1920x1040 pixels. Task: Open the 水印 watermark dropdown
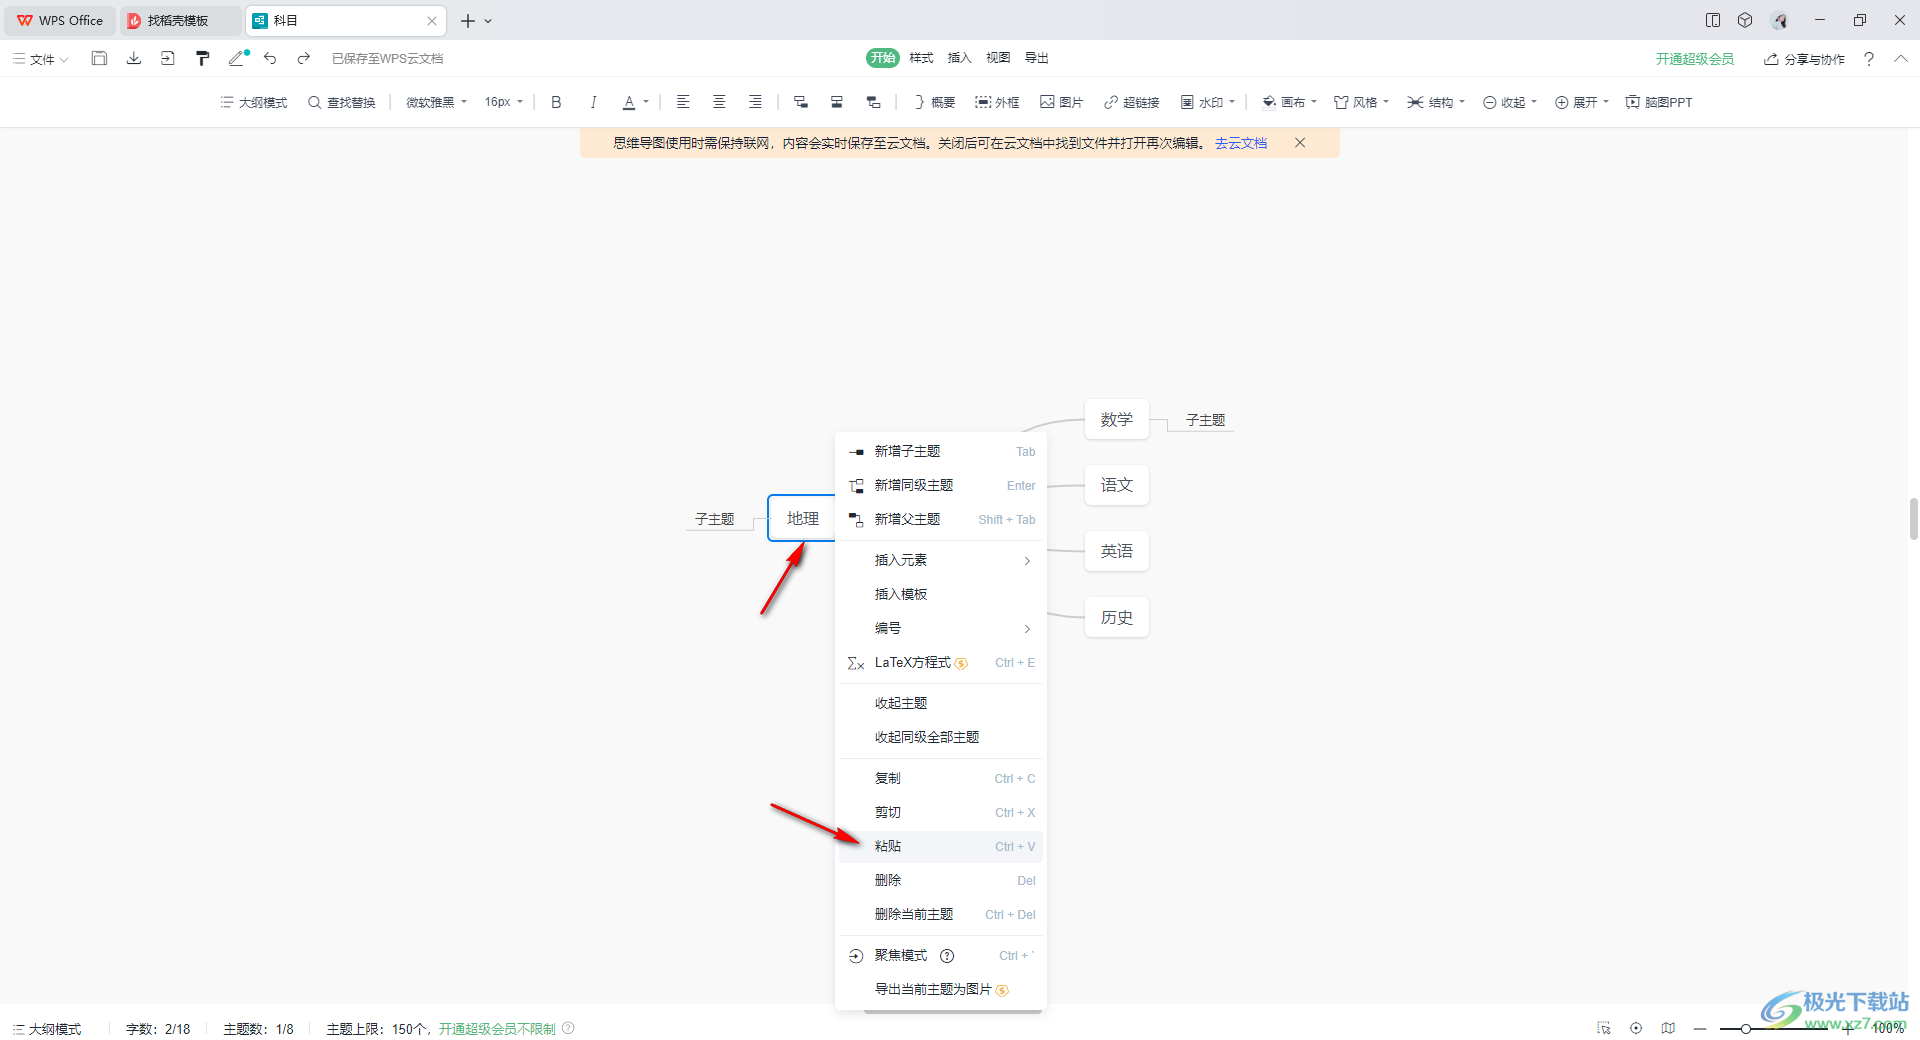coord(1208,102)
